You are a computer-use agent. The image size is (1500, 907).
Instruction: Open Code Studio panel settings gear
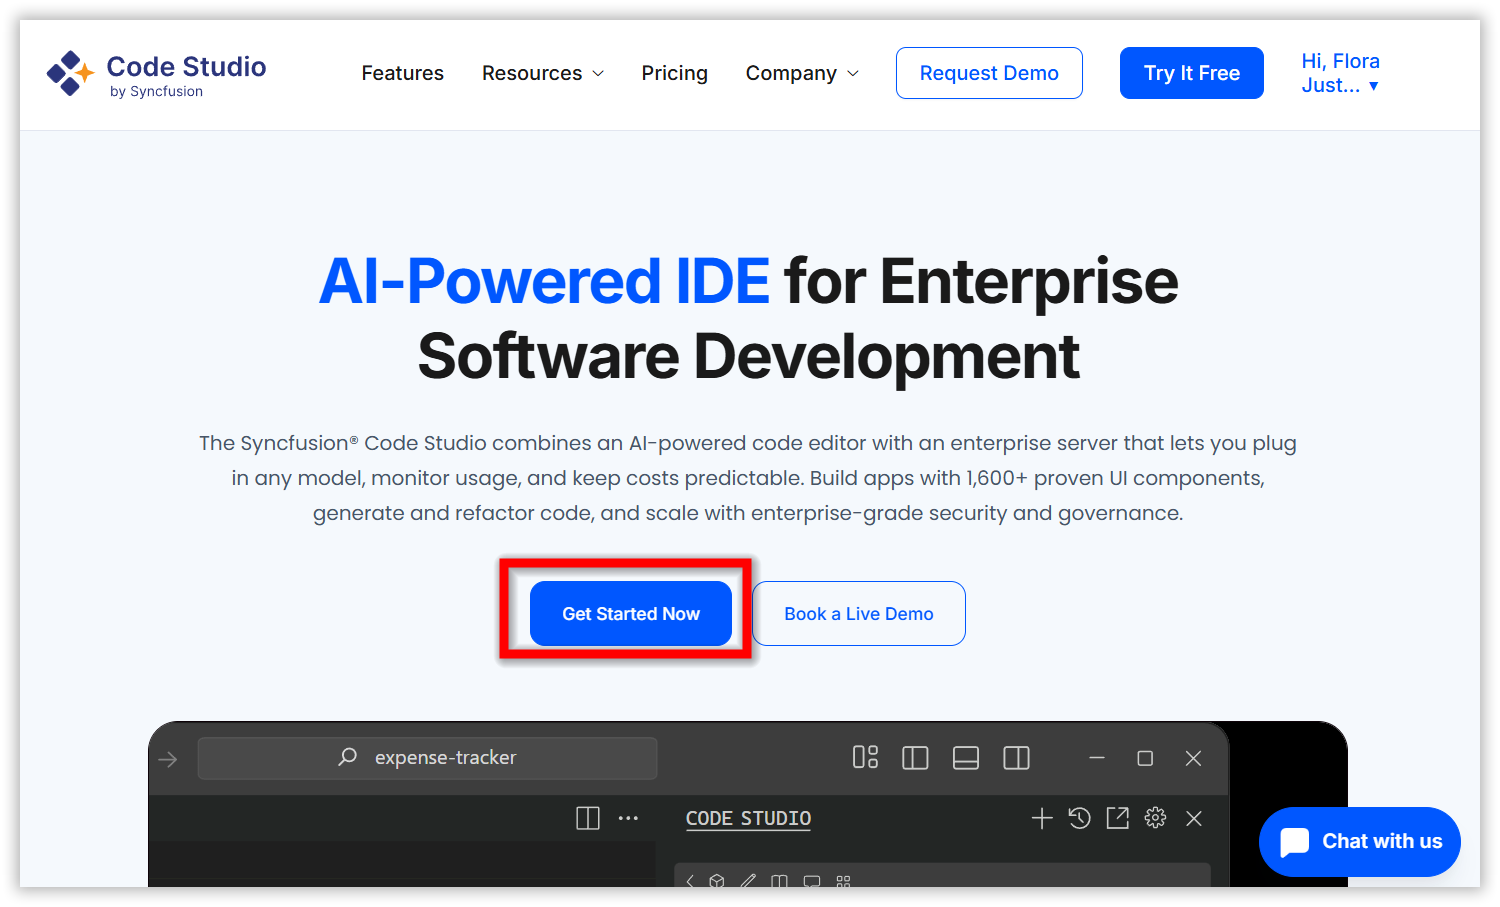(1155, 818)
